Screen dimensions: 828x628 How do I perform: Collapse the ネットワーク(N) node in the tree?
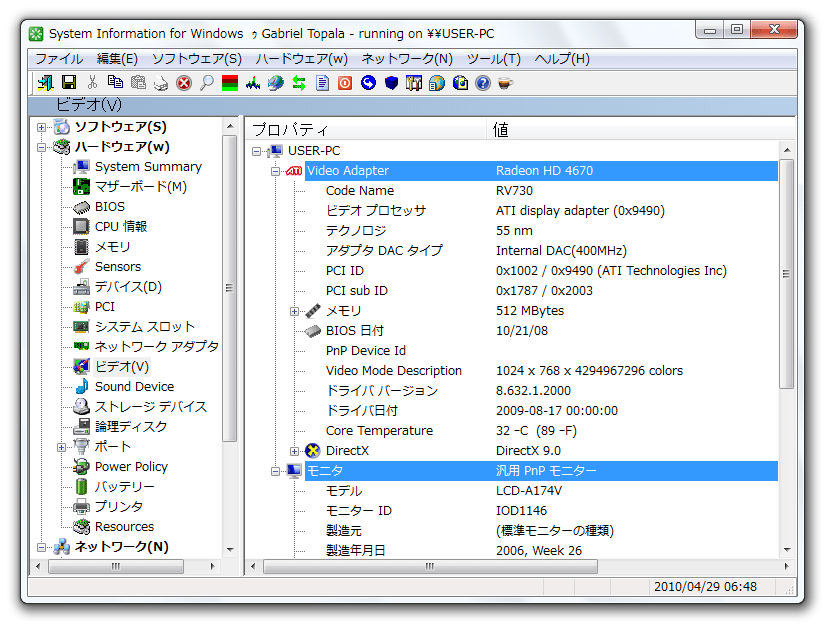[x=41, y=548]
